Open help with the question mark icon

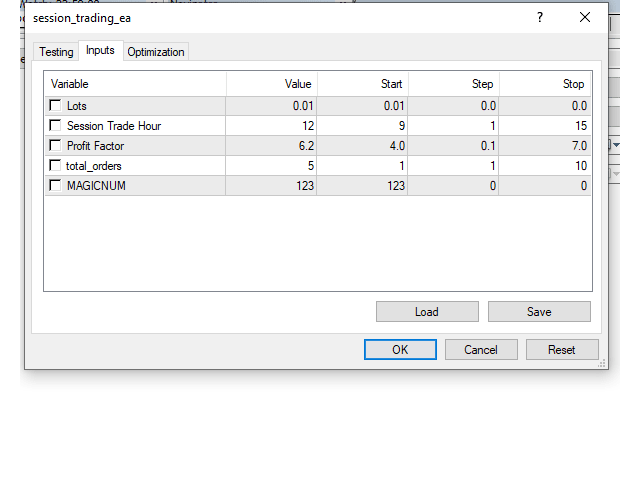[540, 18]
